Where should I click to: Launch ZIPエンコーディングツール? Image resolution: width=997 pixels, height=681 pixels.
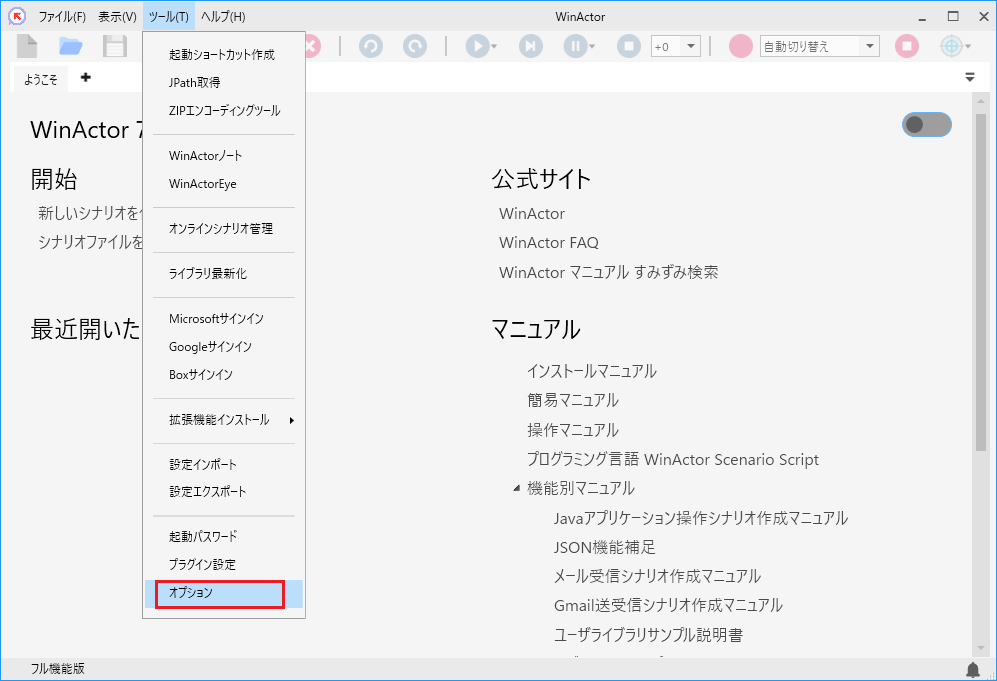(224, 111)
